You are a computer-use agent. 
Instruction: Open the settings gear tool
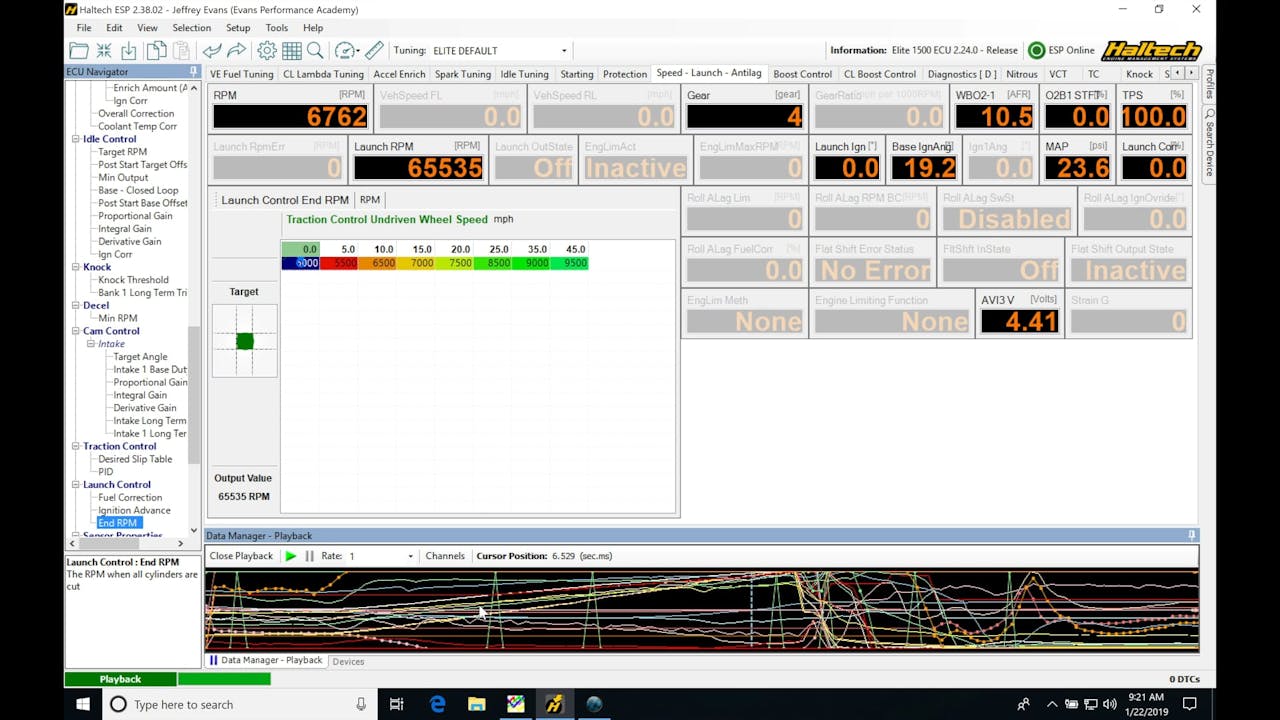coord(266,49)
